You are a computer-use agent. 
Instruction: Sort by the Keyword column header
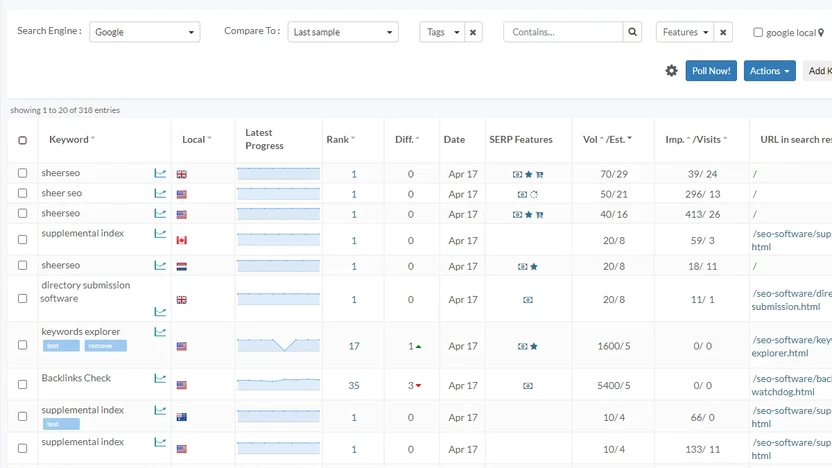[72, 140]
